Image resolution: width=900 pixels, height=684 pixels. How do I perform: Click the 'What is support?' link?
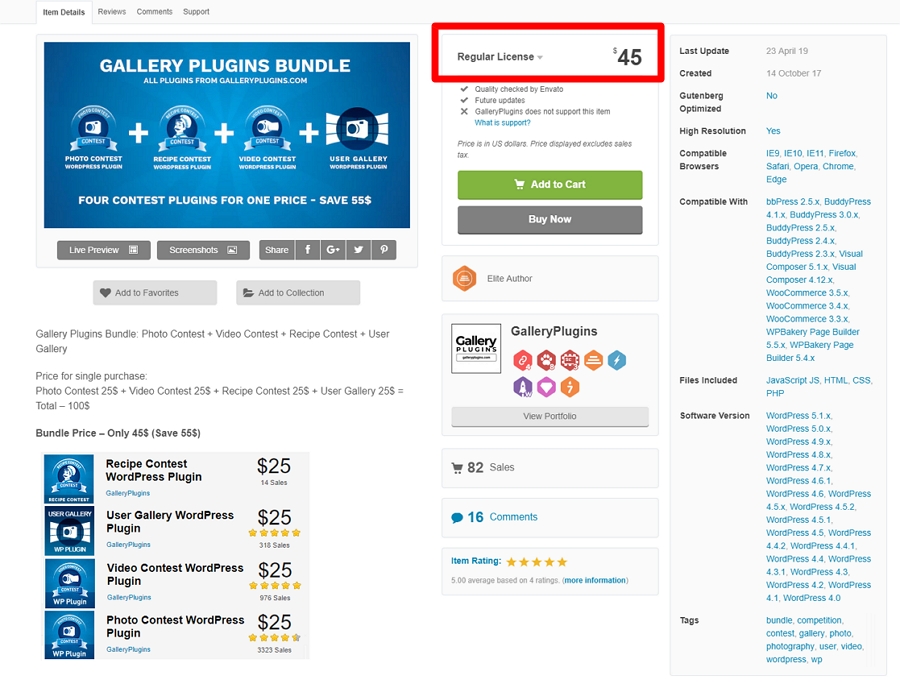tap(503, 123)
